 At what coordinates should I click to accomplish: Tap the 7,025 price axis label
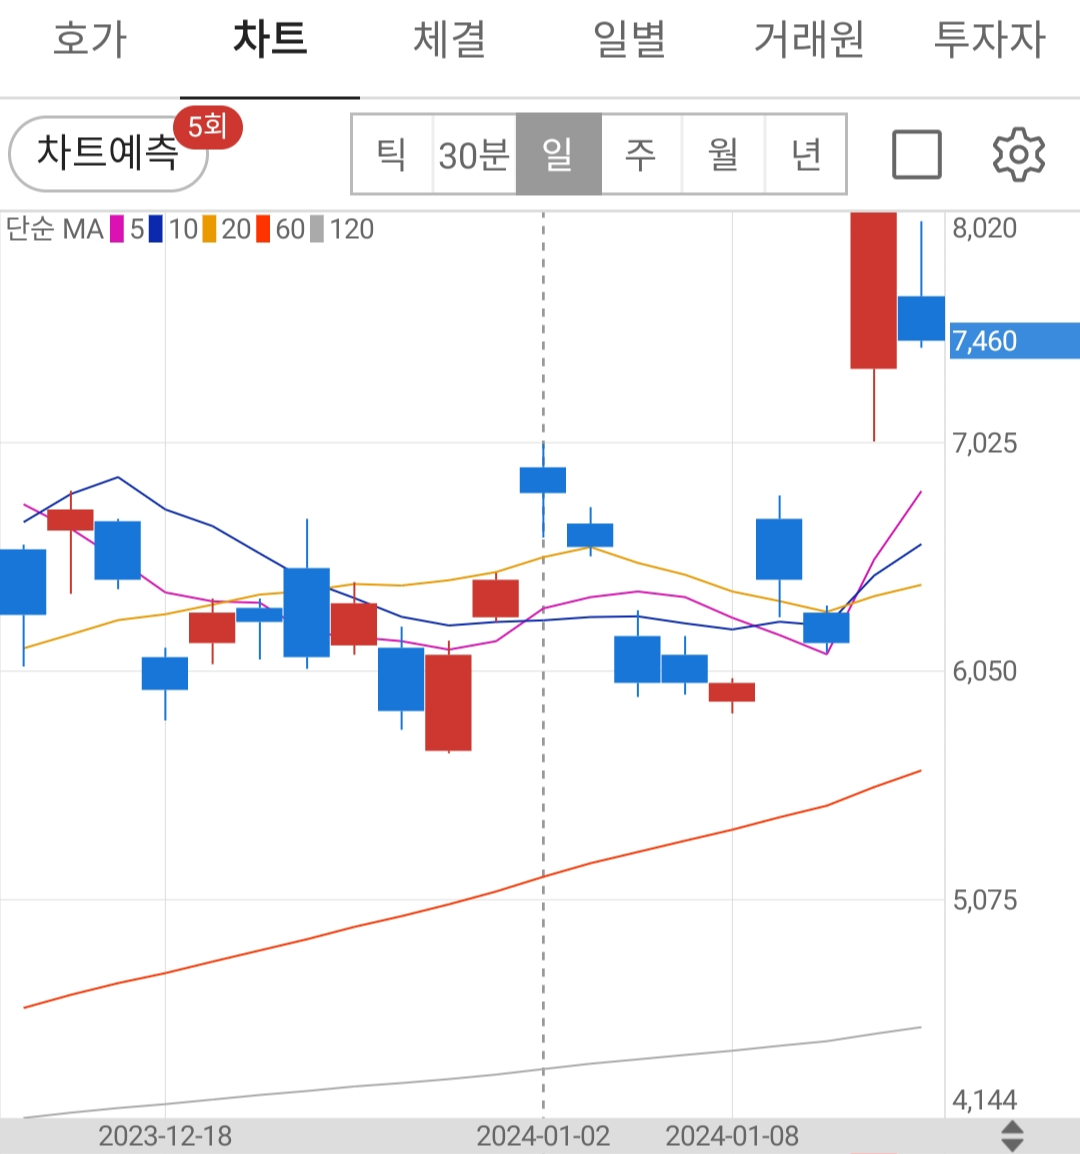tap(984, 443)
